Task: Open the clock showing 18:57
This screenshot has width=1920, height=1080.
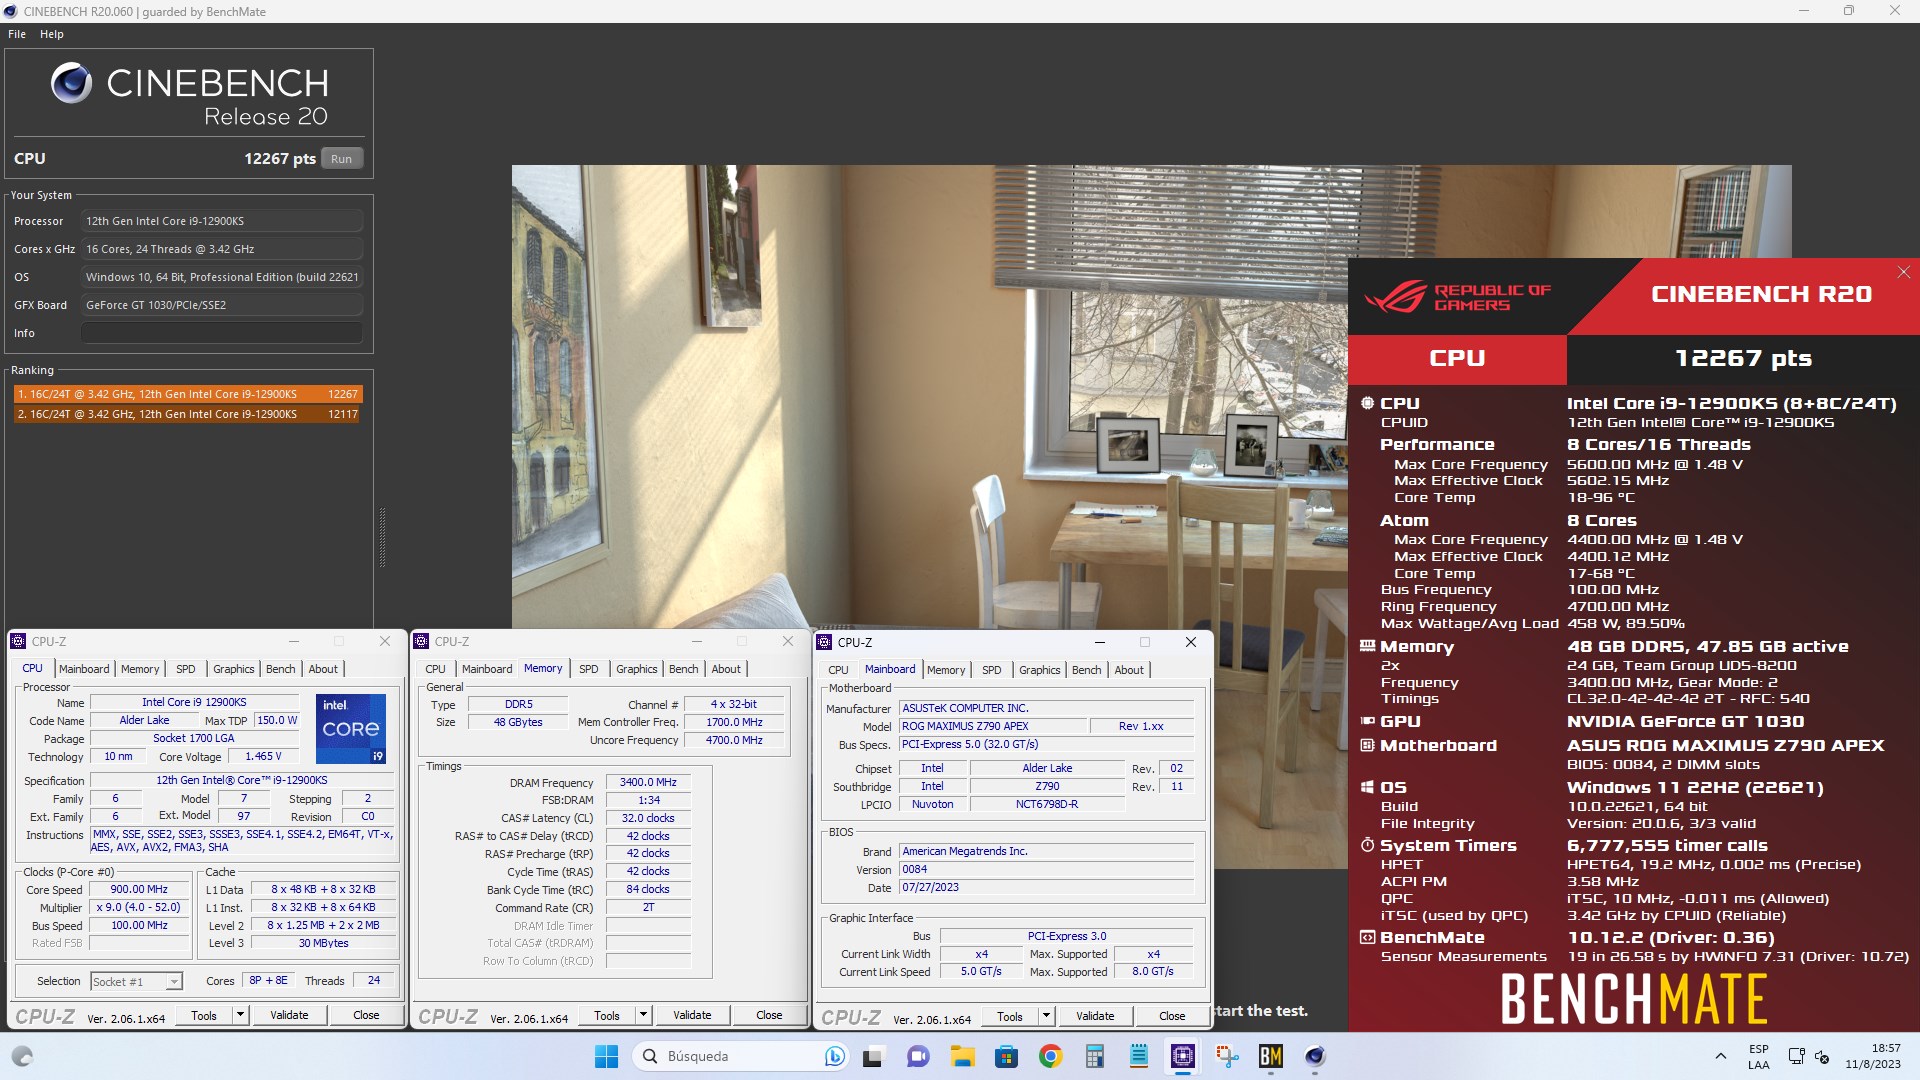Action: (1873, 1056)
